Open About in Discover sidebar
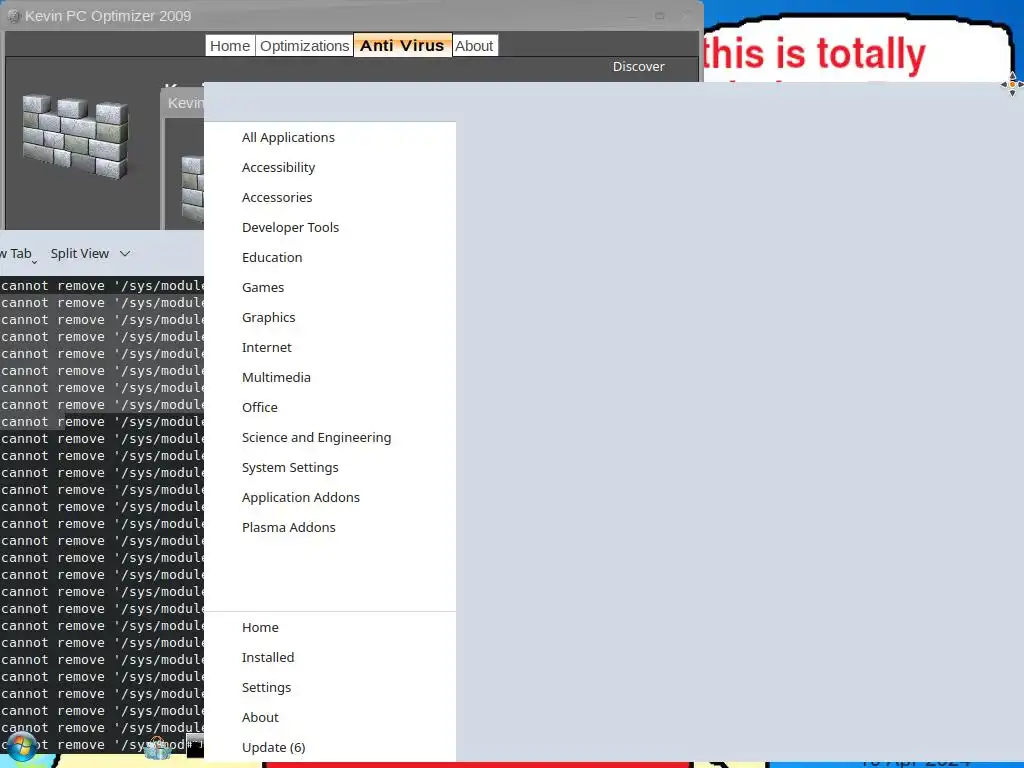 330,718
